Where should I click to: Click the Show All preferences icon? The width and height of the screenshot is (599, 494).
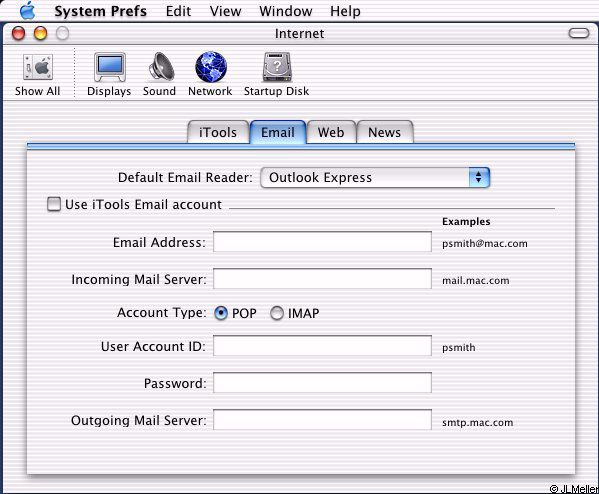click(x=37, y=68)
